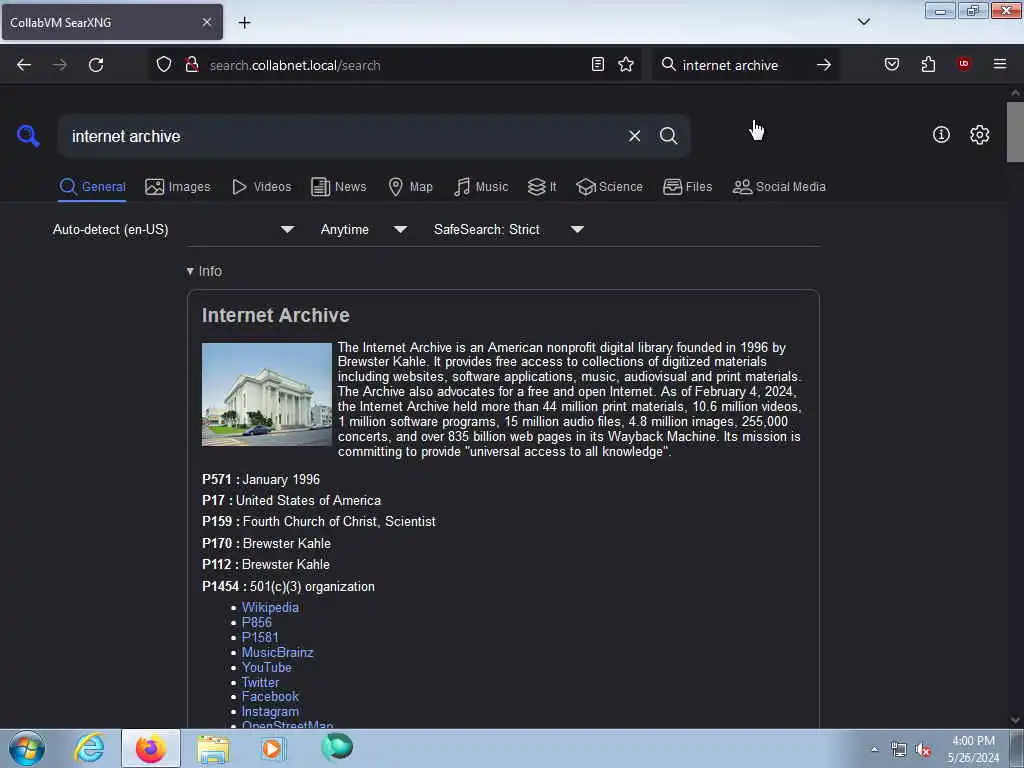The image size is (1024, 768).
Task: Open the YouTube link
Action: click(266, 667)
